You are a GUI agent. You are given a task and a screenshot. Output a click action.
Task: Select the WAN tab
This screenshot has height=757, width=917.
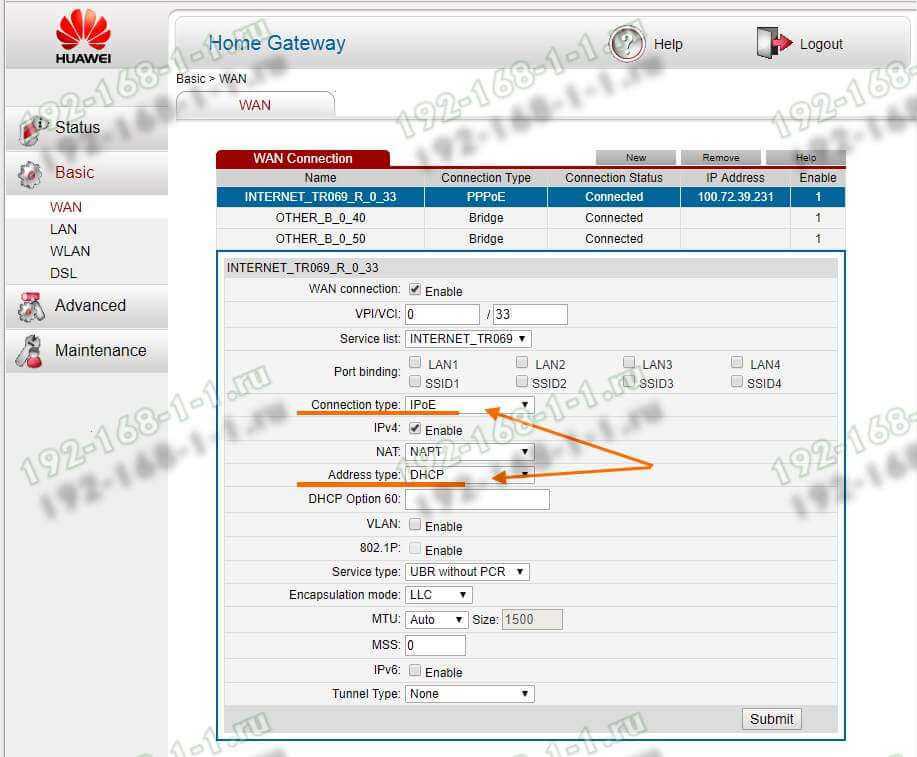click(x=255, y=105)
